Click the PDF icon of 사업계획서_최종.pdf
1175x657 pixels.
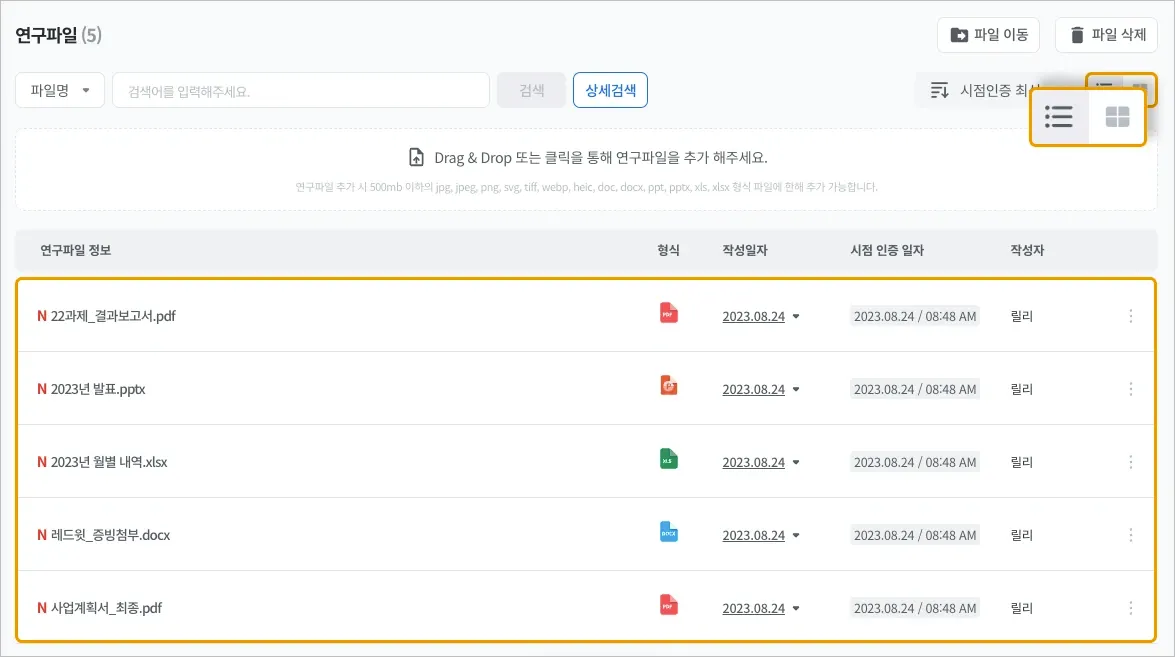point(668,605)
